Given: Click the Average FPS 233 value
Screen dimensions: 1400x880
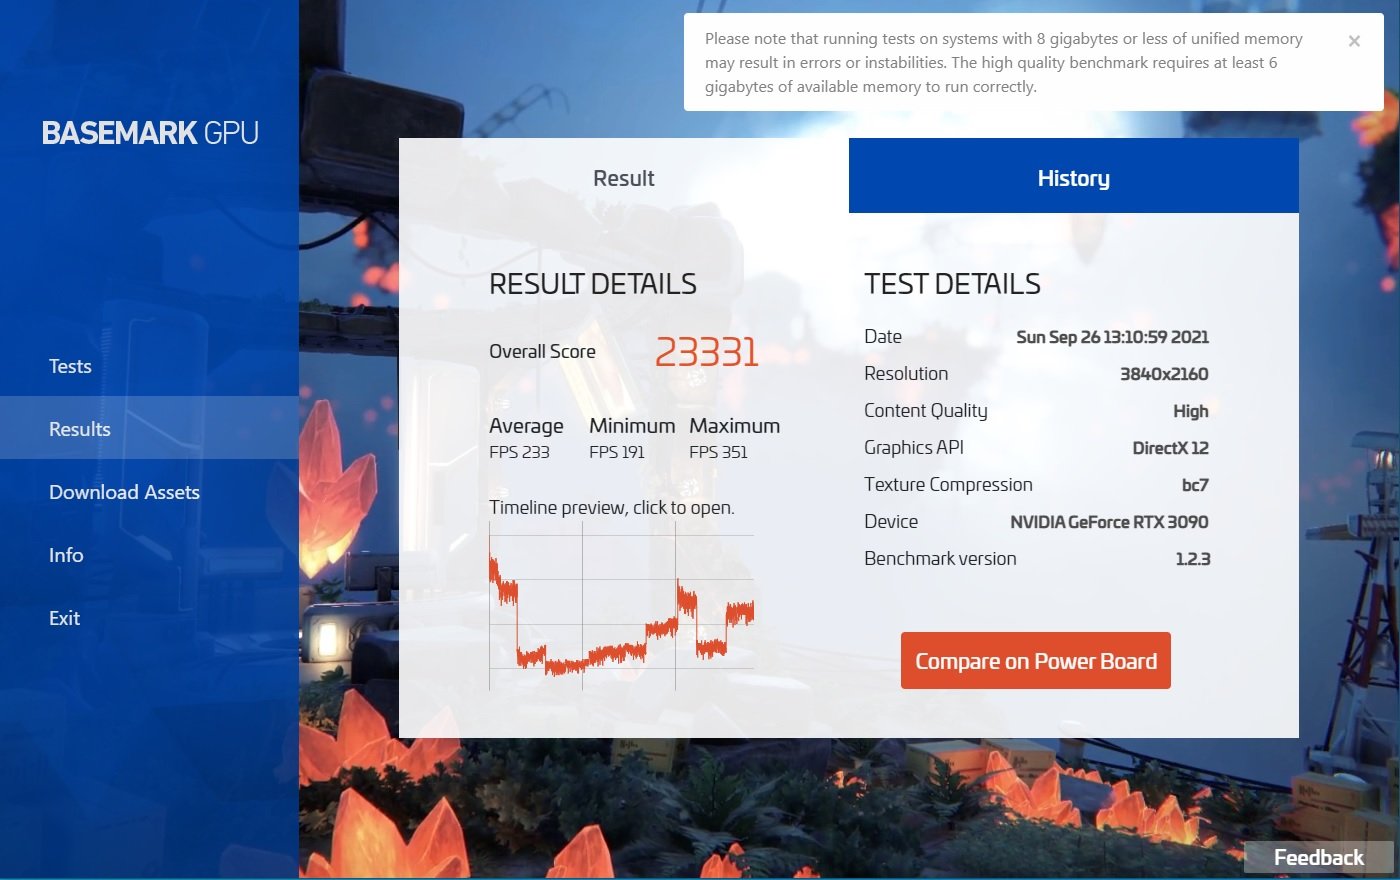Looking at the screenshot, I should (x=519, y=452).
